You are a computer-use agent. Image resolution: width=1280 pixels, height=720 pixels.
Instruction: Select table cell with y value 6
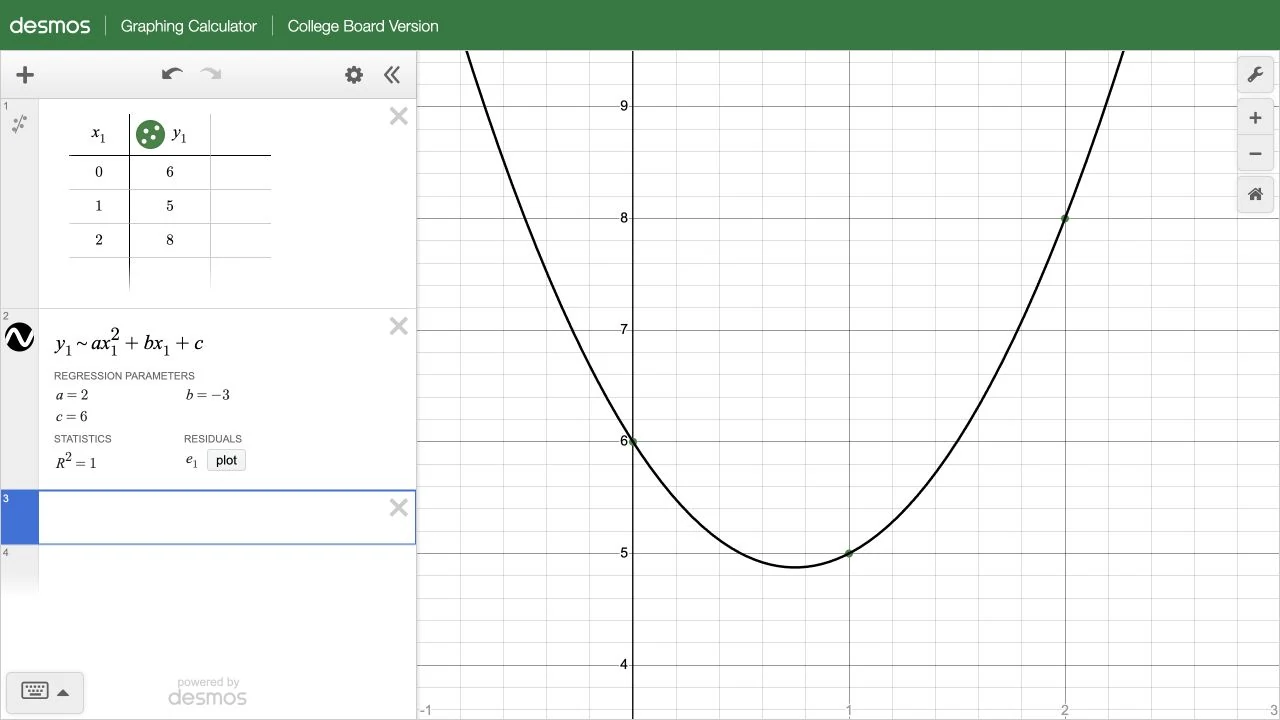point(170,172)
